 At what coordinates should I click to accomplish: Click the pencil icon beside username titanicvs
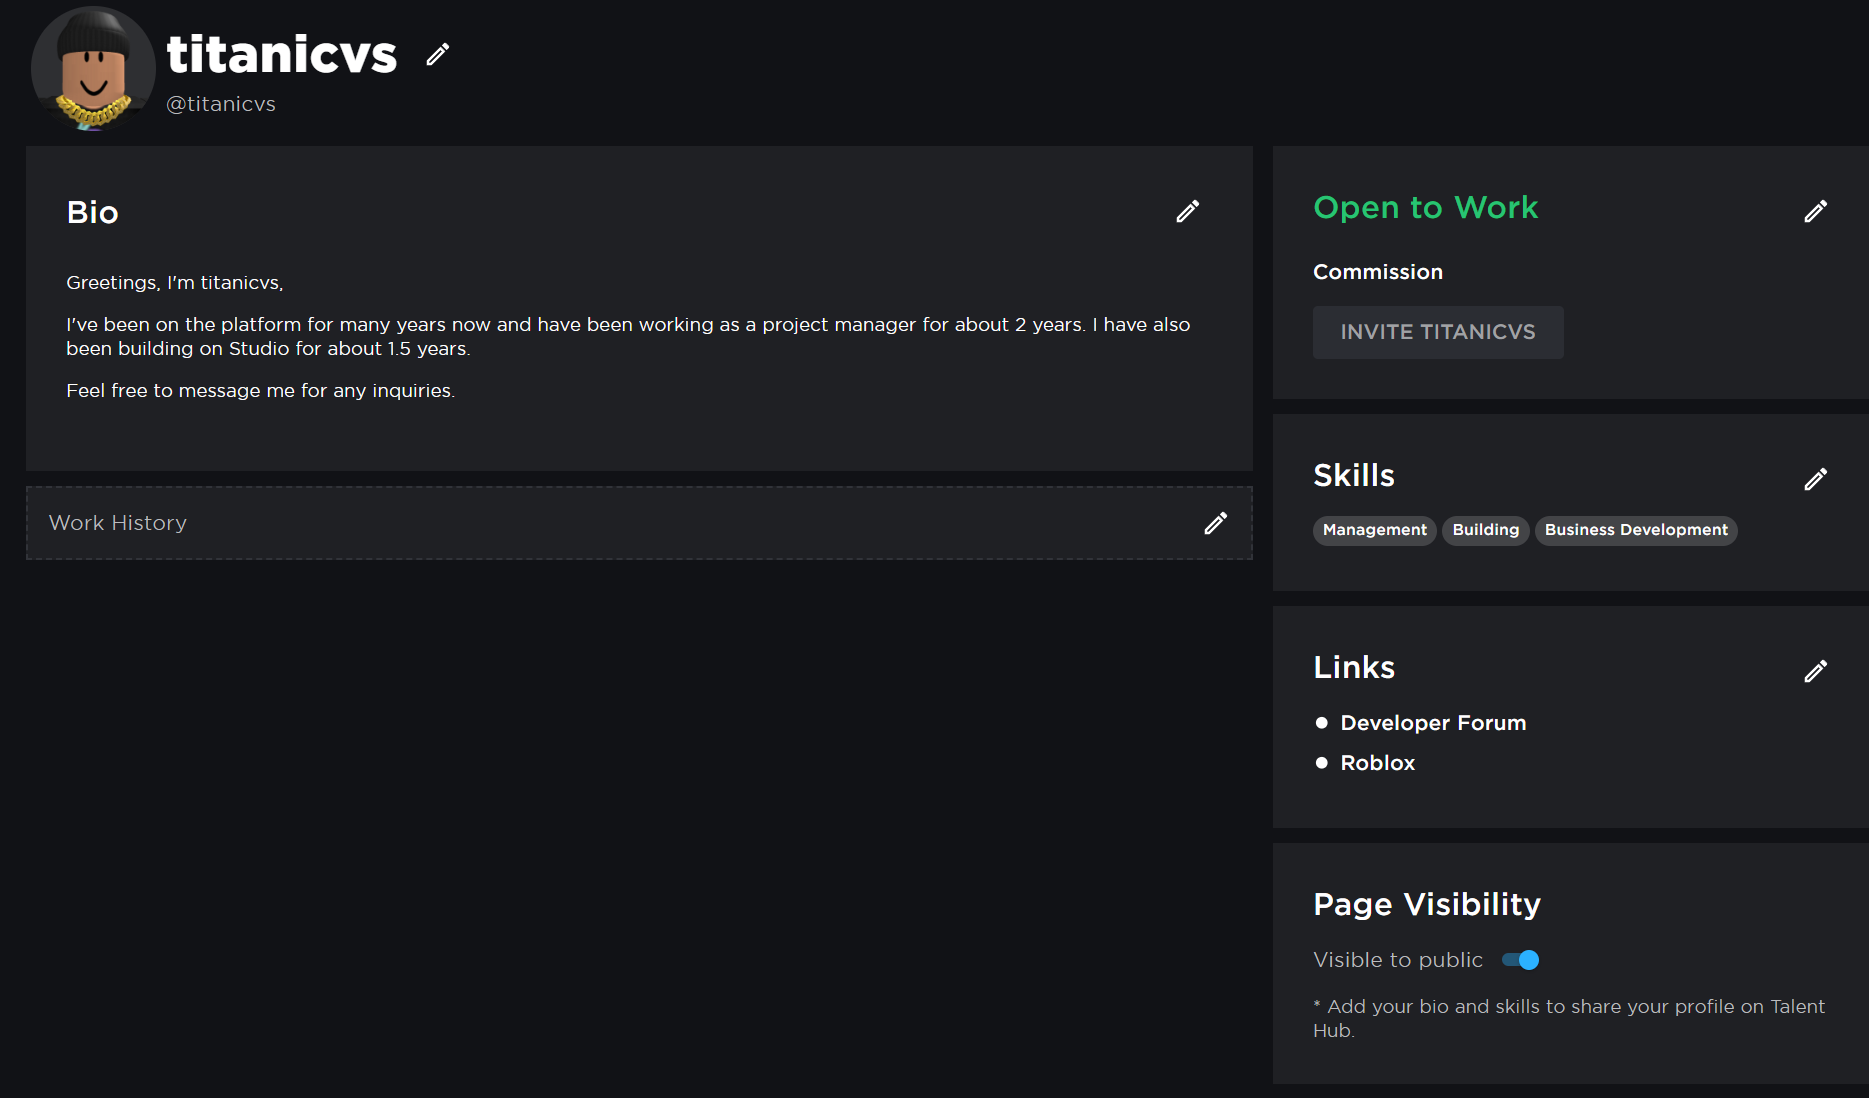437,54
